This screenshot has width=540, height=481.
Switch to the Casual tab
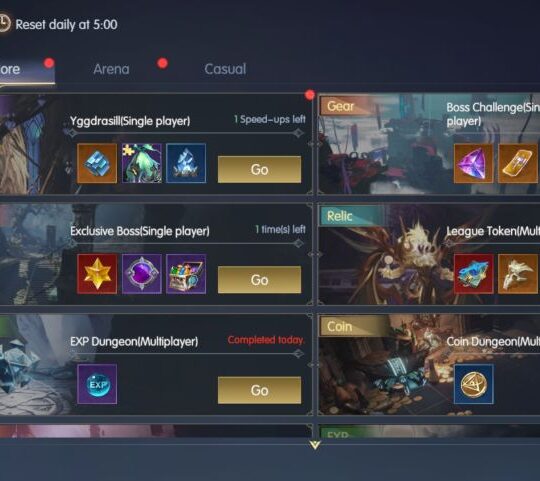[x=225, y=69]
